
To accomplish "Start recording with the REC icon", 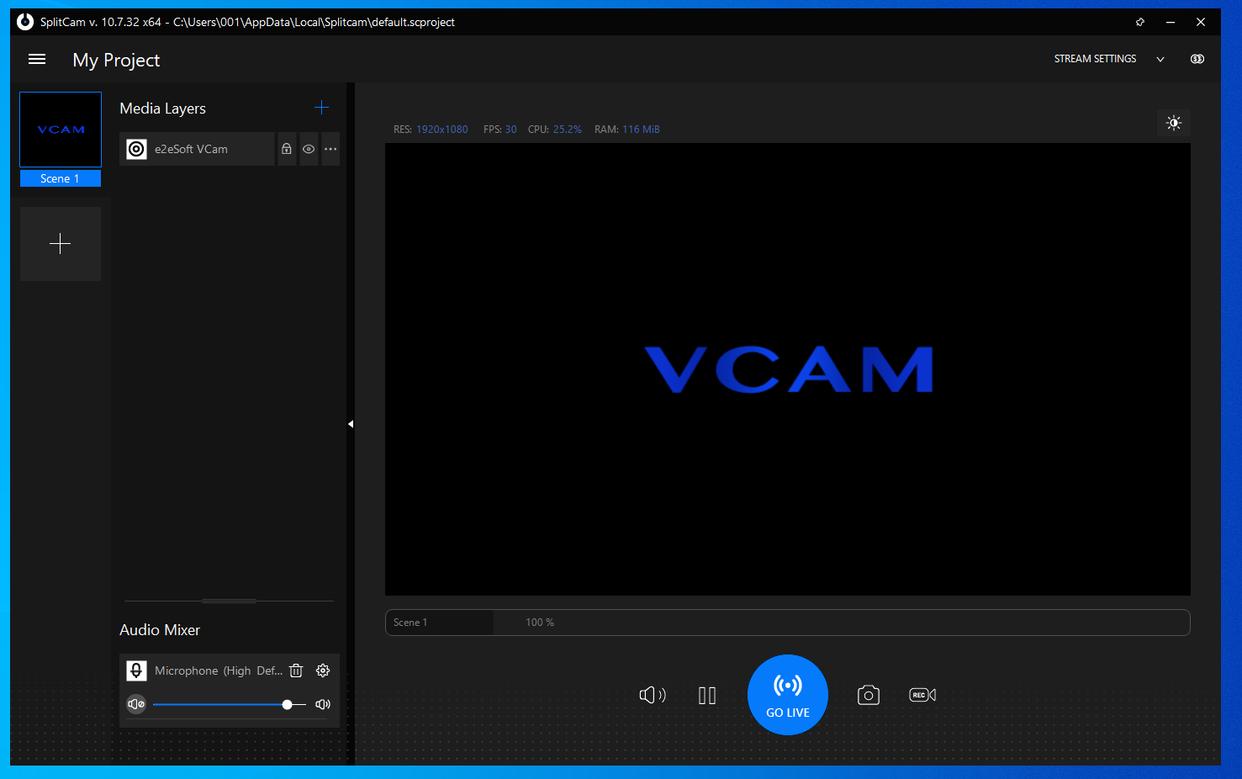I will tap(922, 695).
